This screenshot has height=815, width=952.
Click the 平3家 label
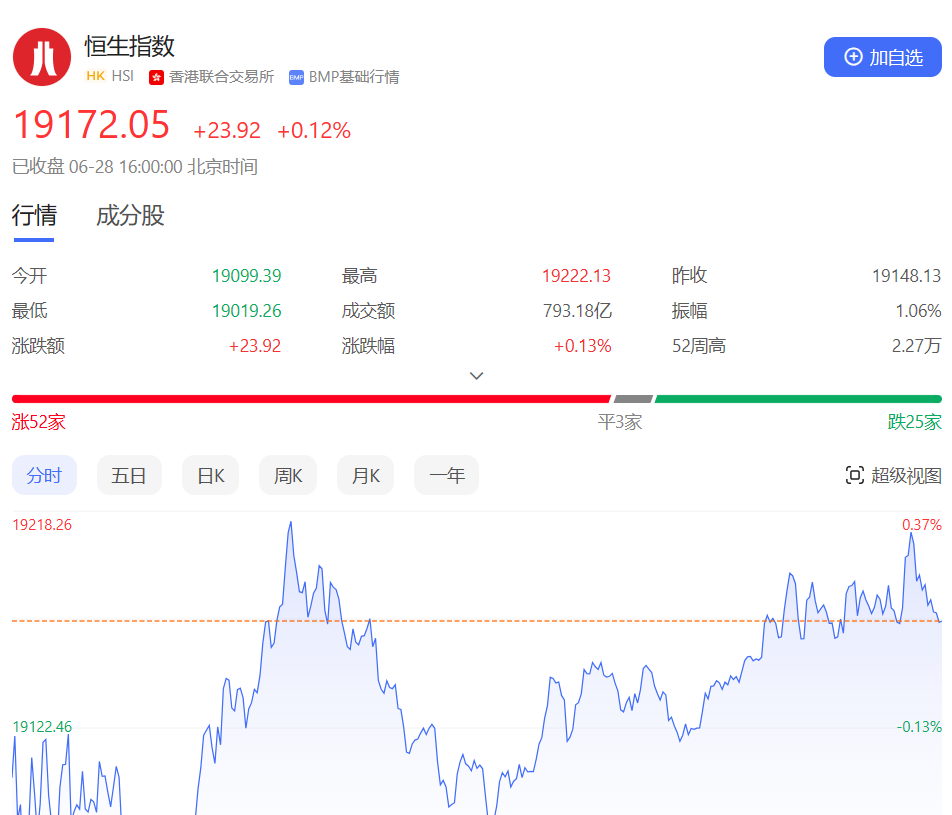[x=620, y=422]
